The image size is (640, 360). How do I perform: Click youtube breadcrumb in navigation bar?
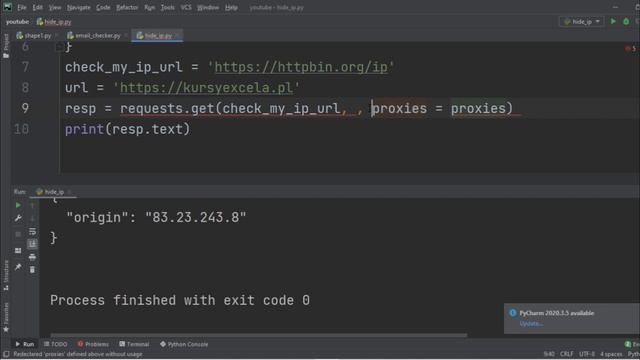pyautogui.click(x=17, y=22)
